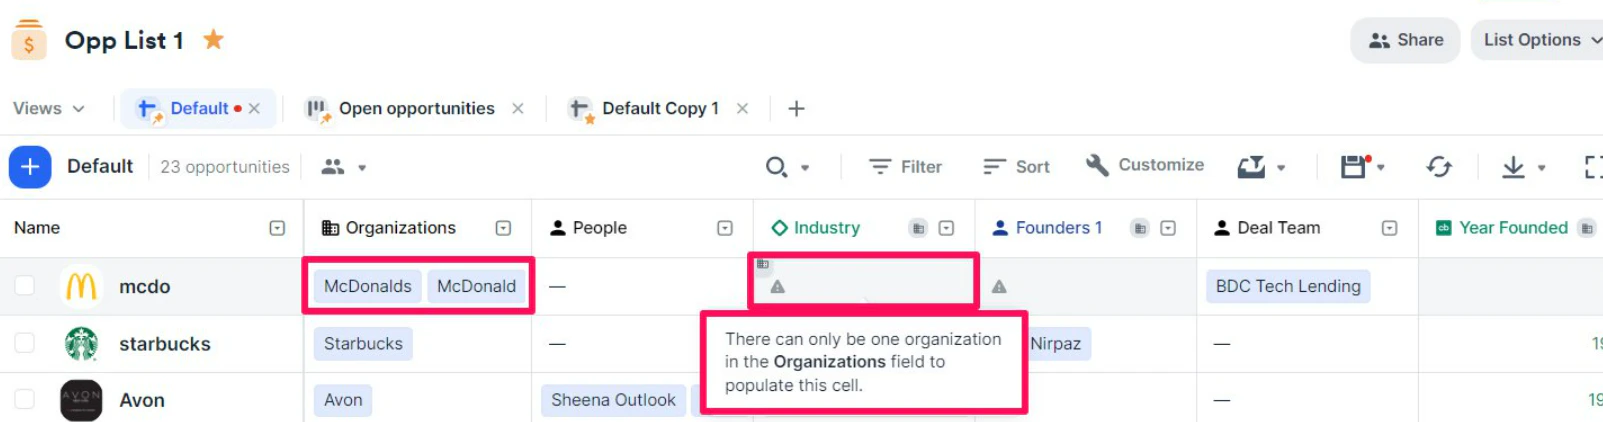The width and height of the screenshot is (1603, 422).
Task: Click the blue add opportunity button
Action: [30, 167]
